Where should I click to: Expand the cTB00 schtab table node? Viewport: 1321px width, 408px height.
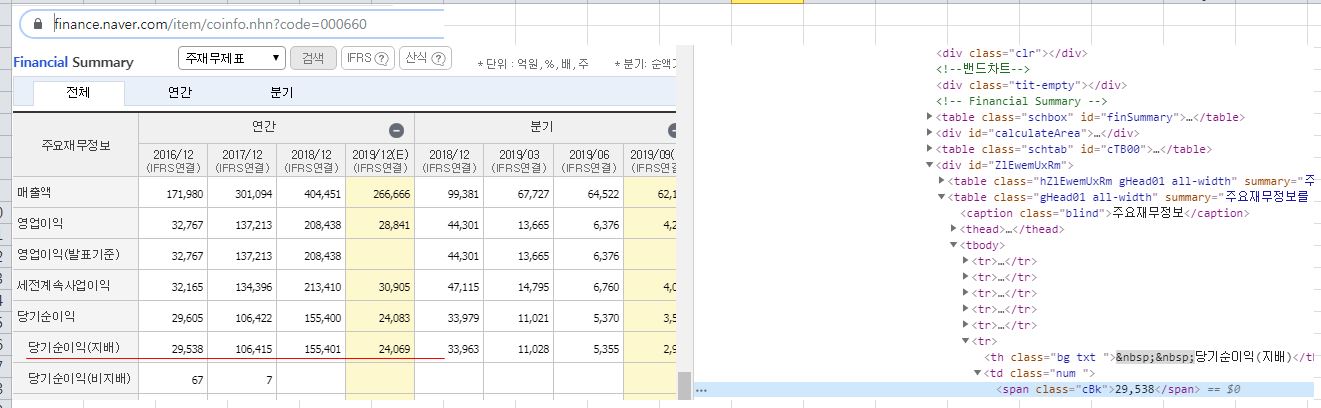[x=930, y=149]
